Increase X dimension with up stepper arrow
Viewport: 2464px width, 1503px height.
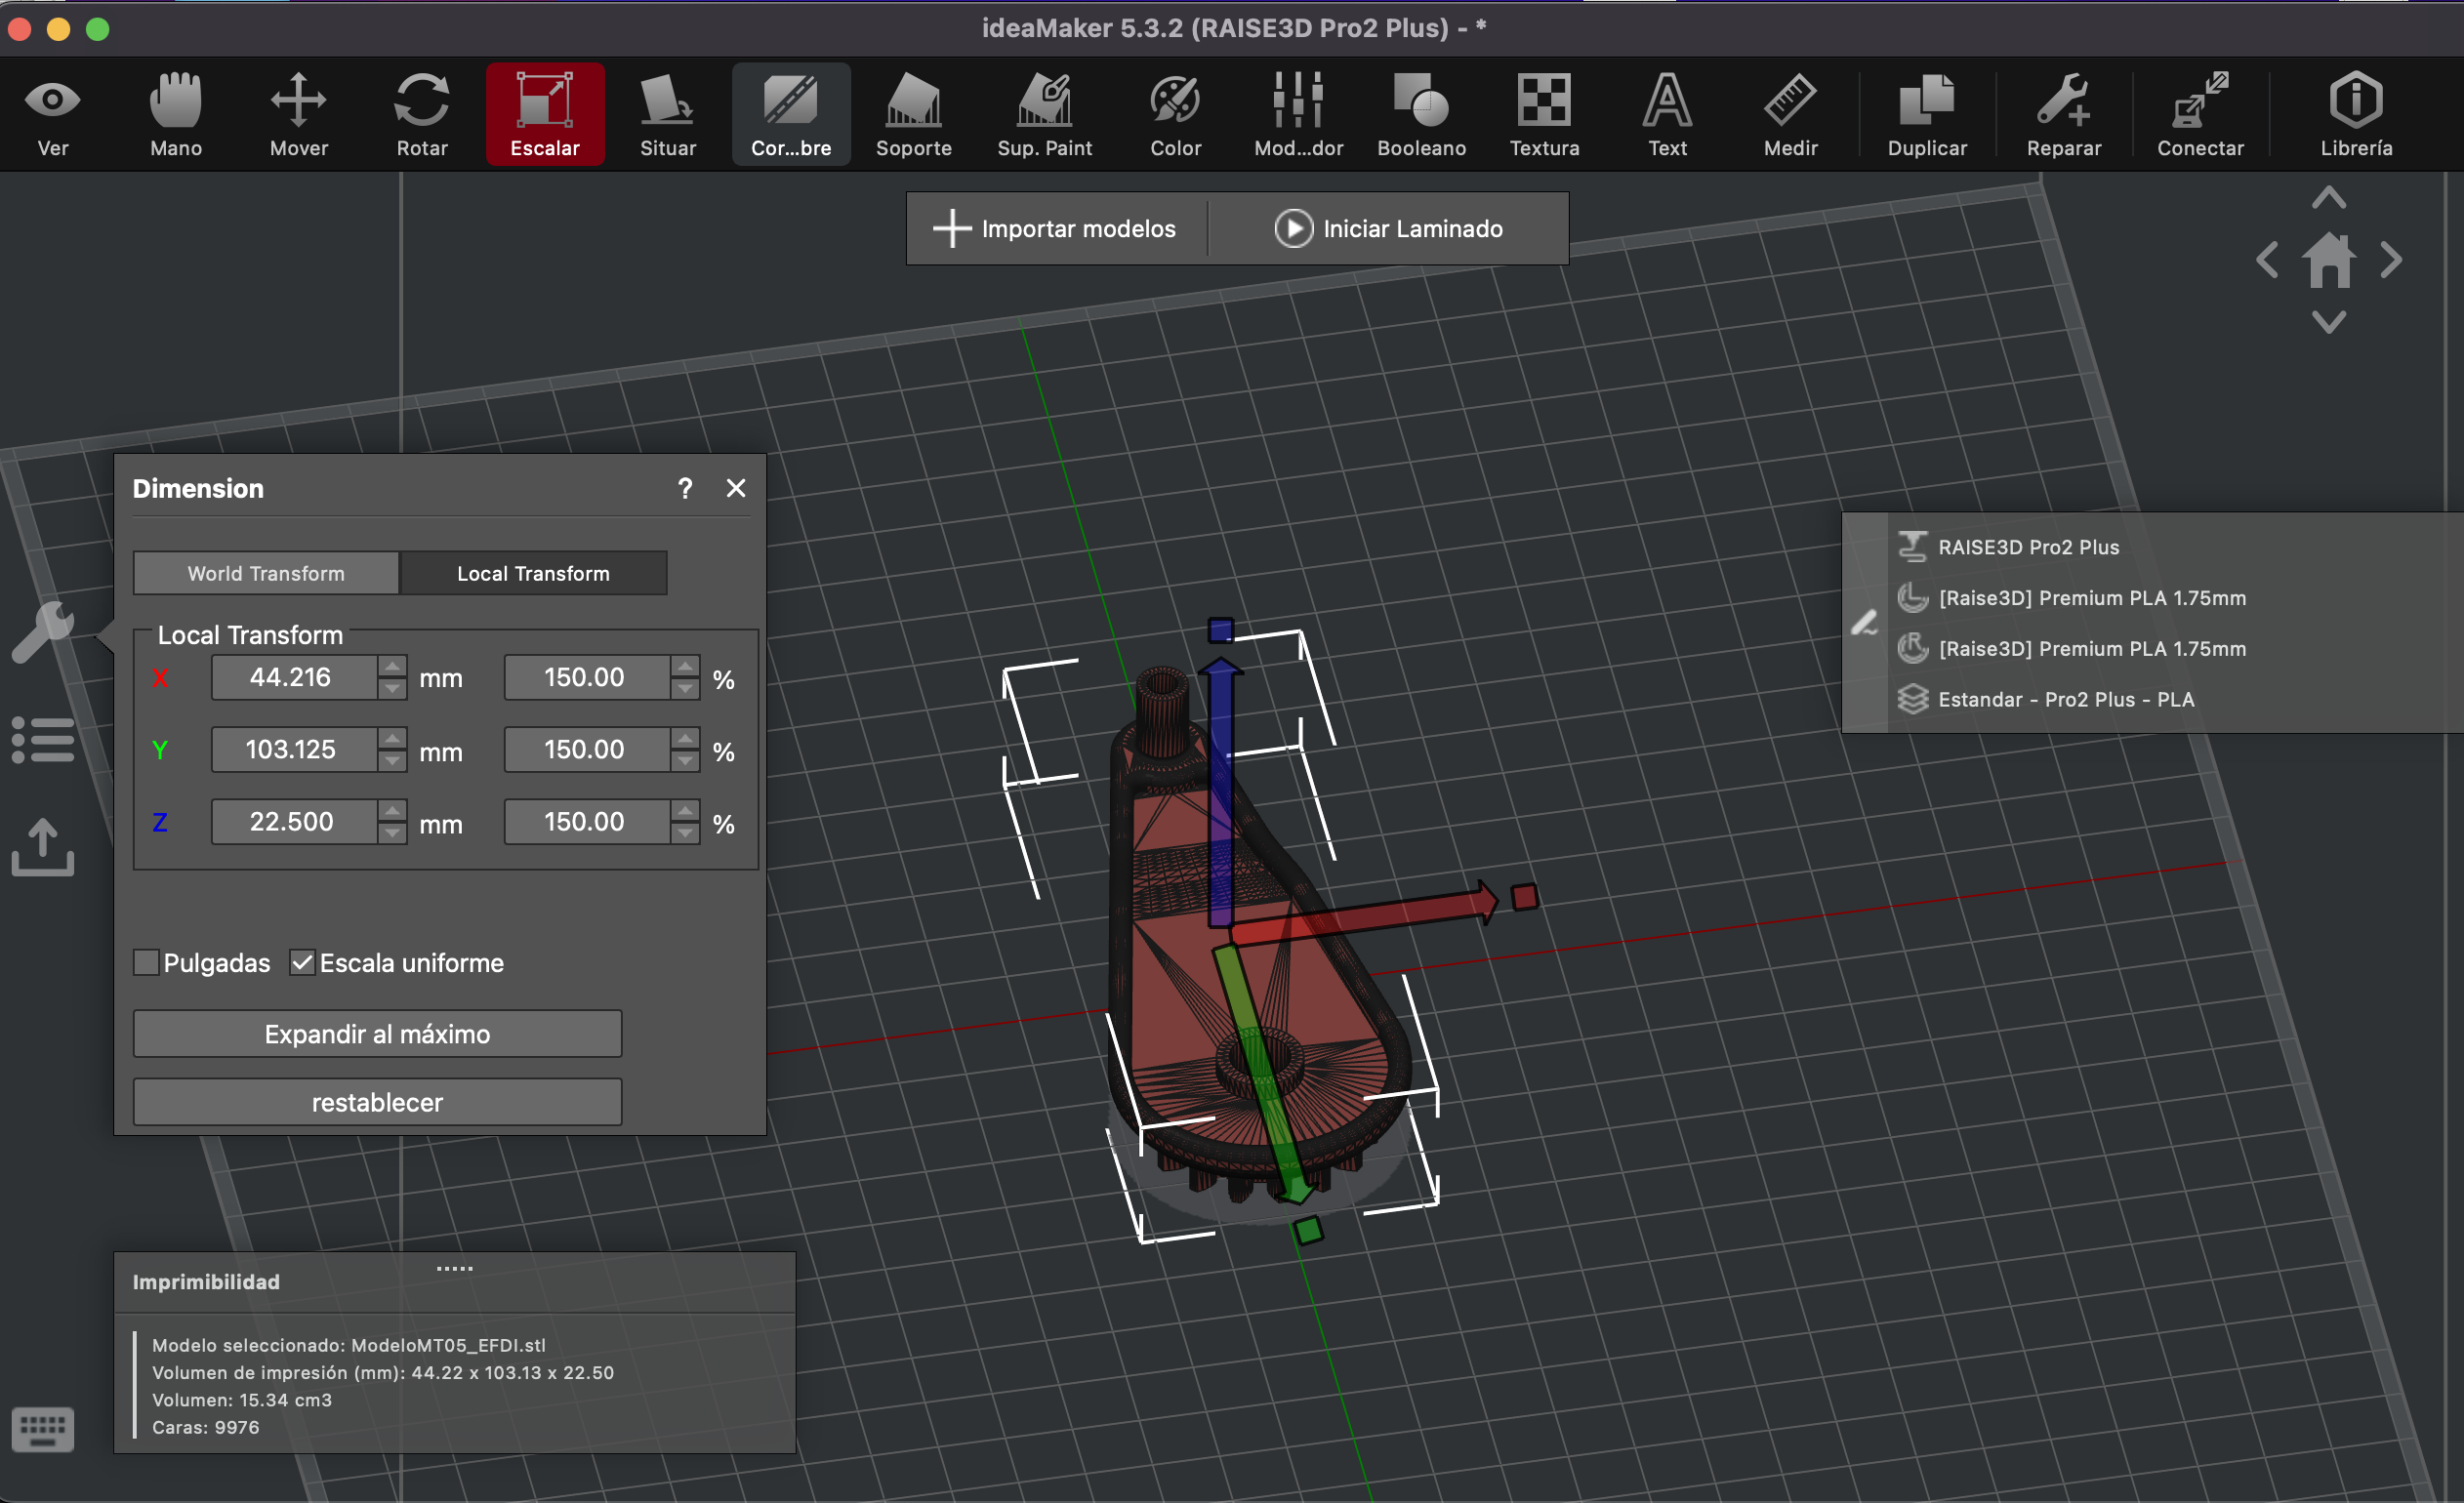(393, 667)
